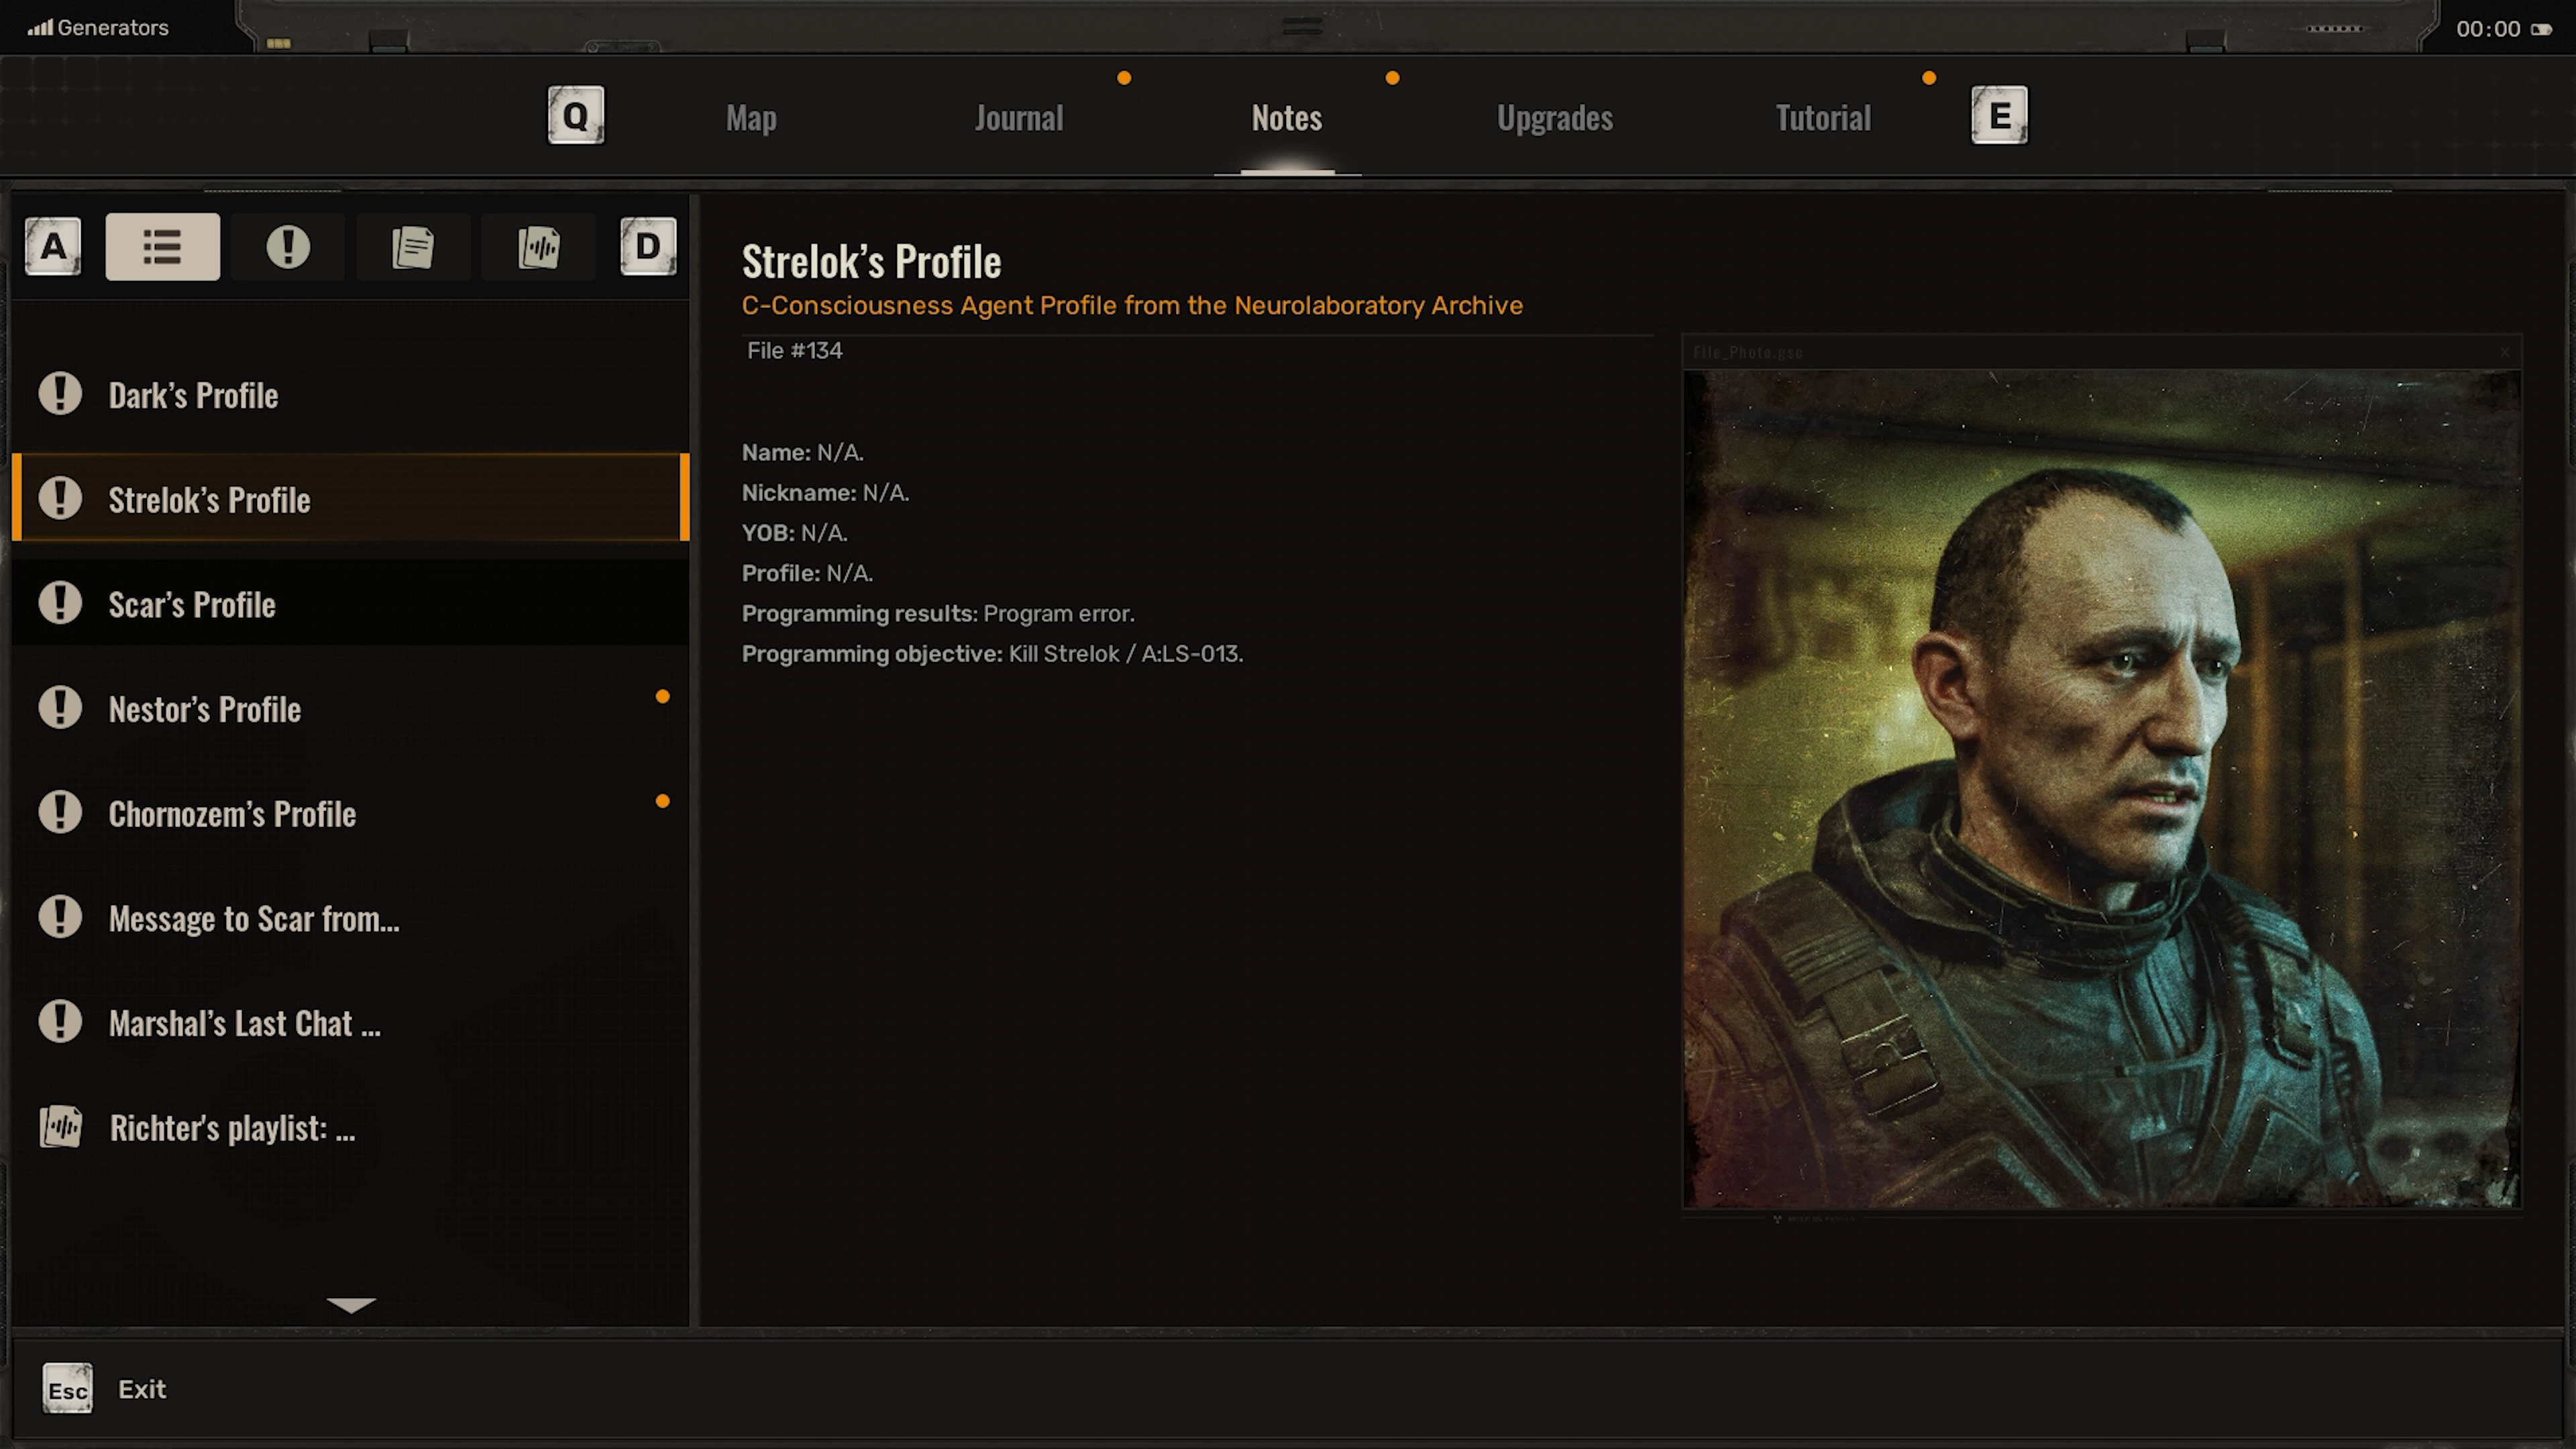Play Richter's playlist audio note

click(x=232, y=1128)
